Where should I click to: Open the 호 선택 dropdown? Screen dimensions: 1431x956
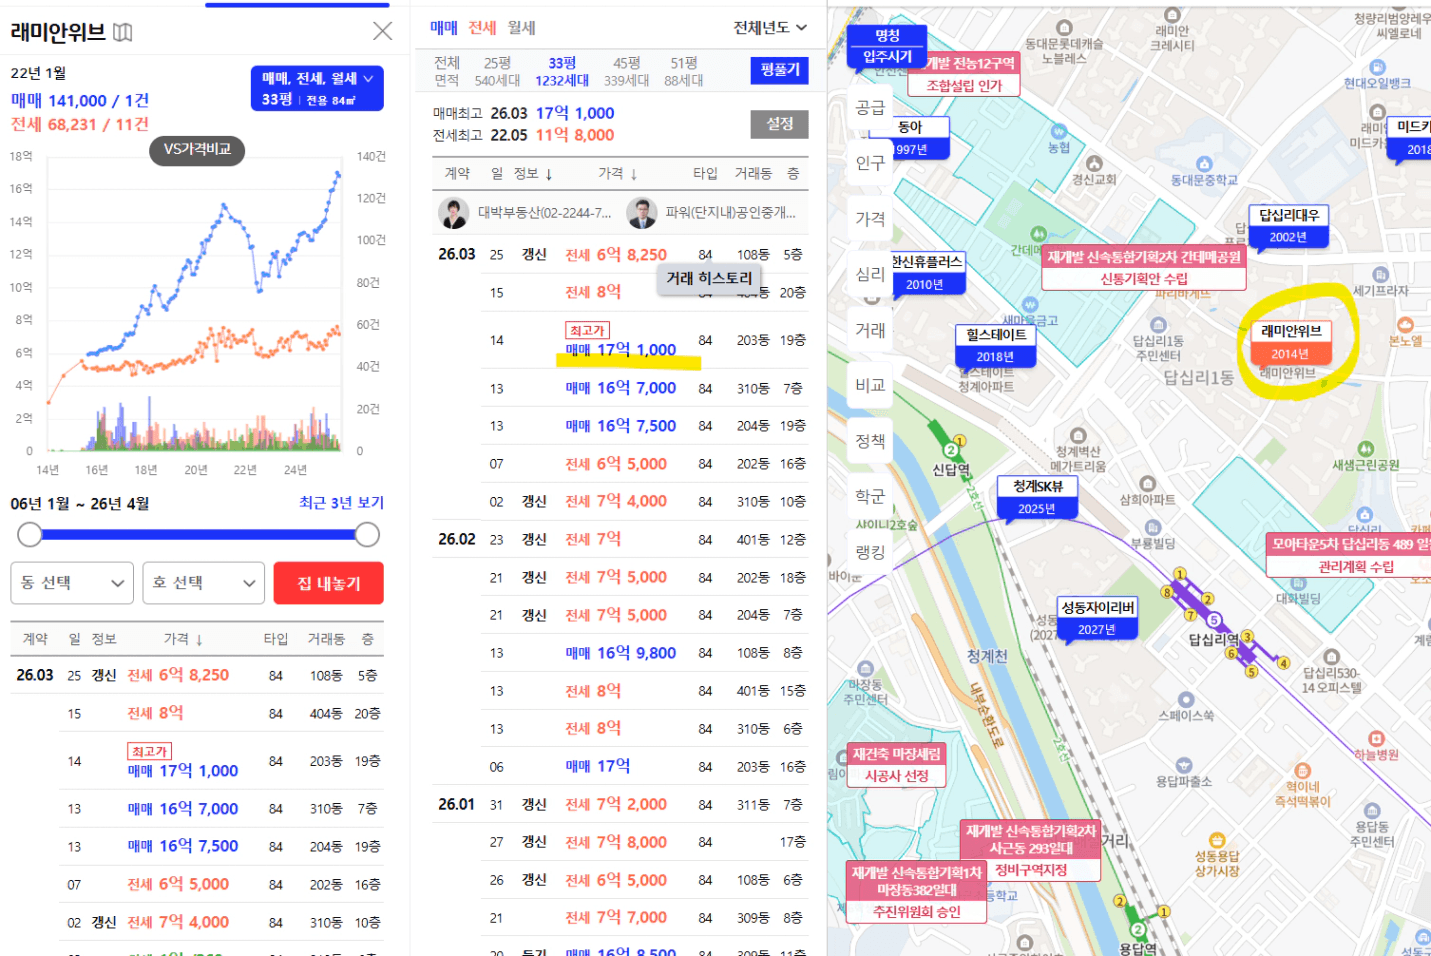[x=203, y=583]
